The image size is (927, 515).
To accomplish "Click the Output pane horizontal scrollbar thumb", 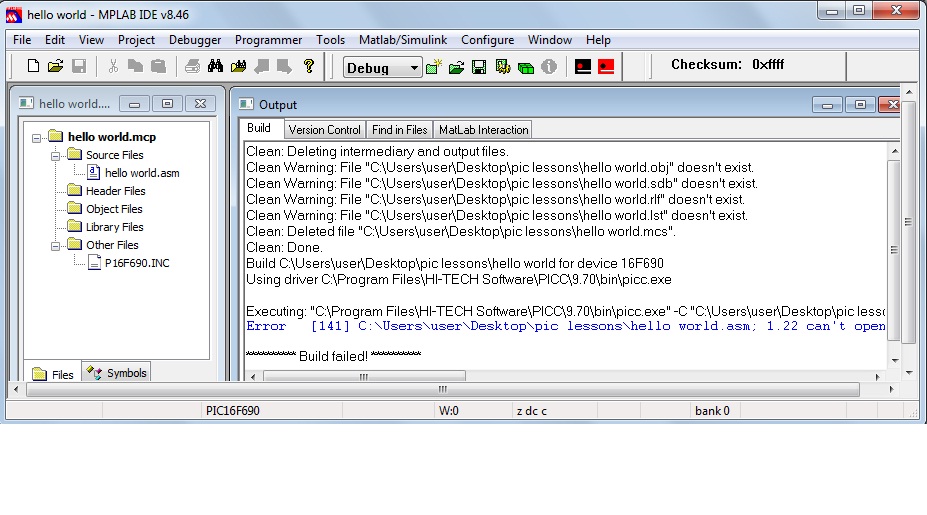I will click(x=364, y=376).
